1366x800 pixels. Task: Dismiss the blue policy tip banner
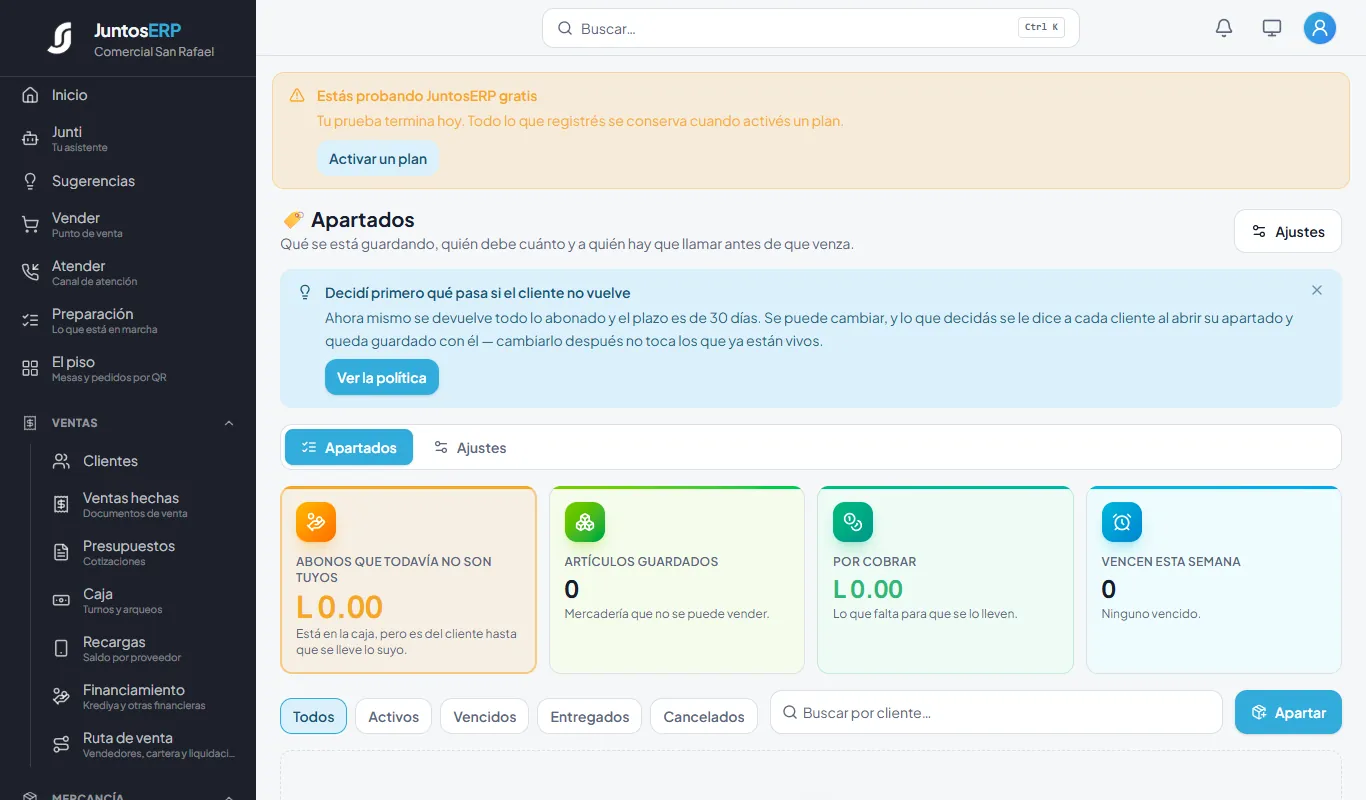click(1317, 290)
